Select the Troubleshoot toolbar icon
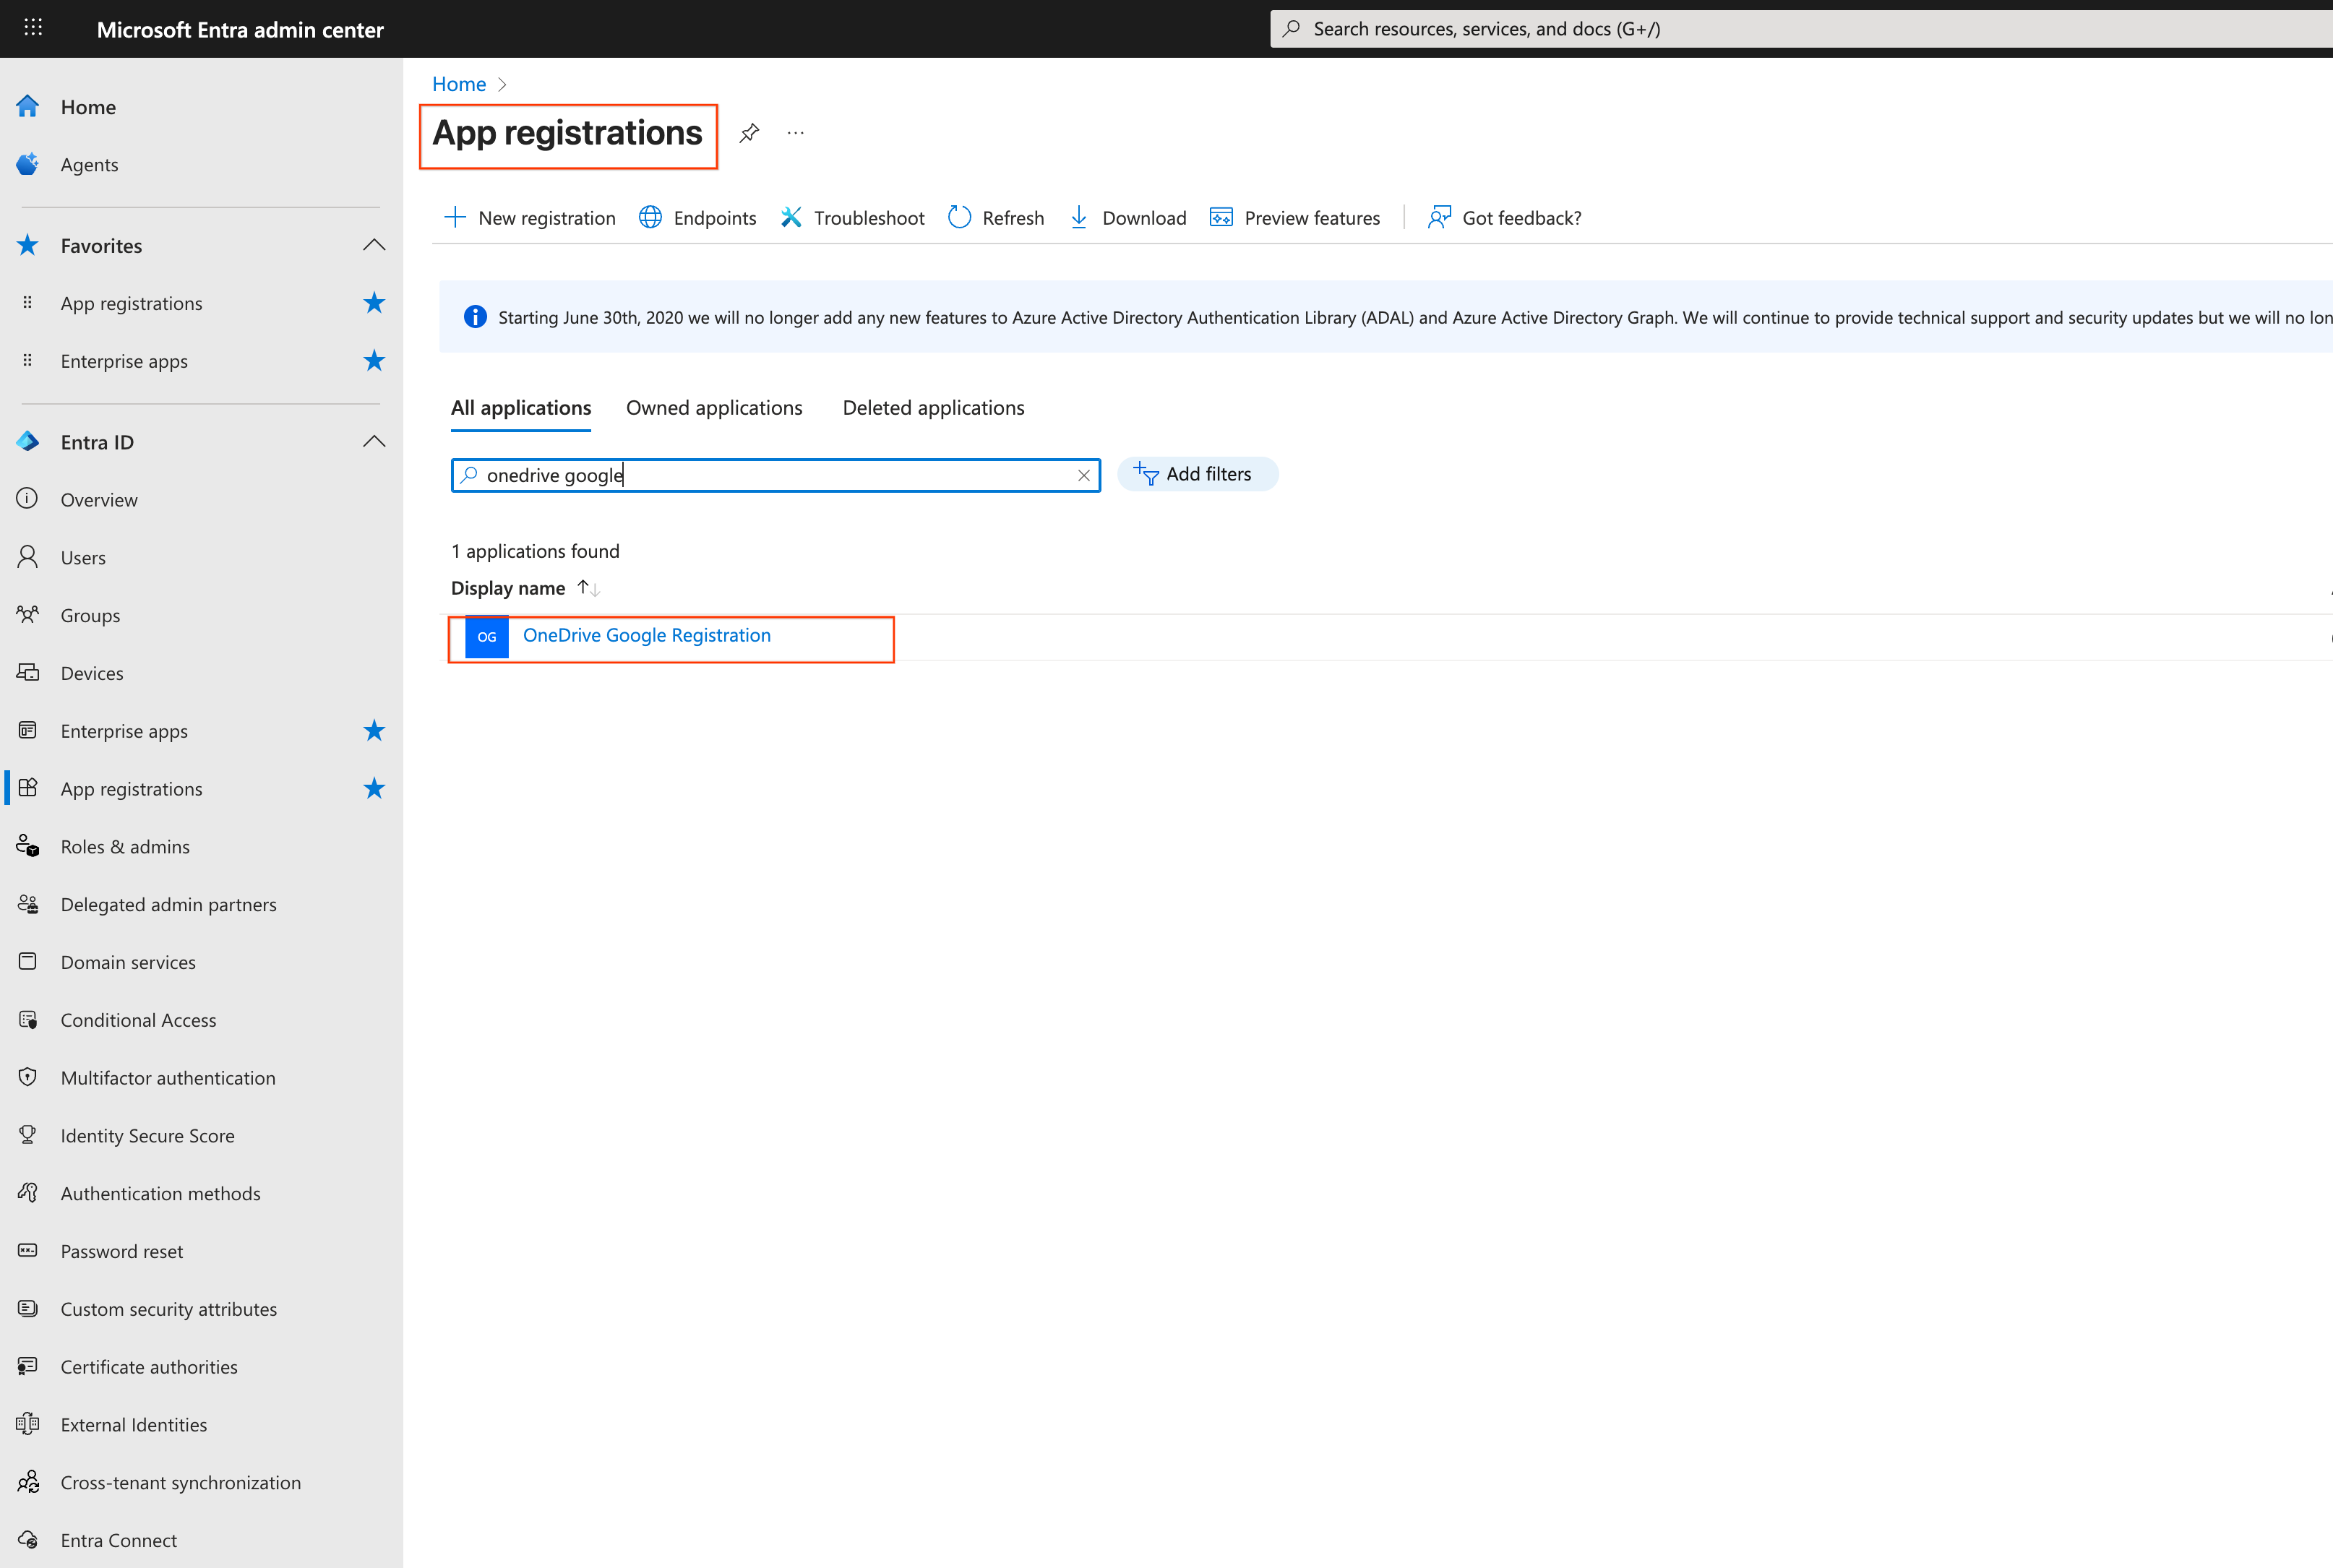Image resolution: width=2333 pixels, height=1568 pixels. (x=791, y=217)
